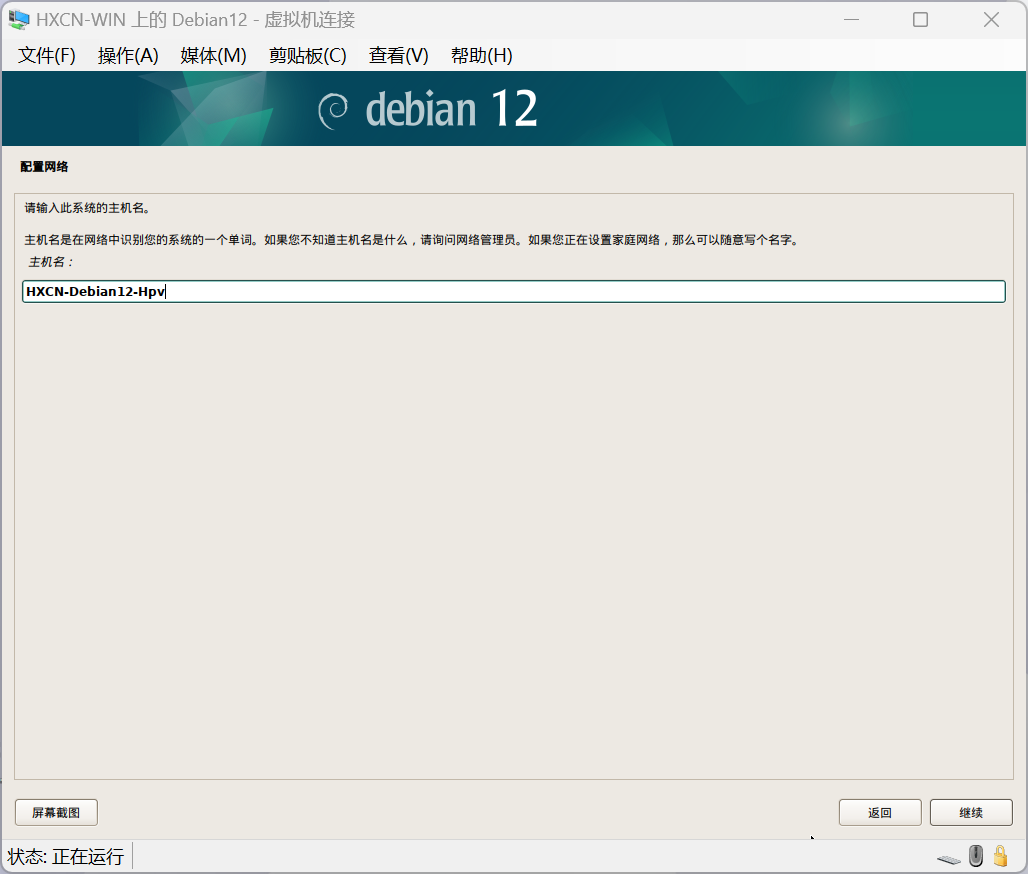This screenshot has width=1028, height=874.
Task: Click the Debian swirl logo in banner
Action: click(333, 110)
